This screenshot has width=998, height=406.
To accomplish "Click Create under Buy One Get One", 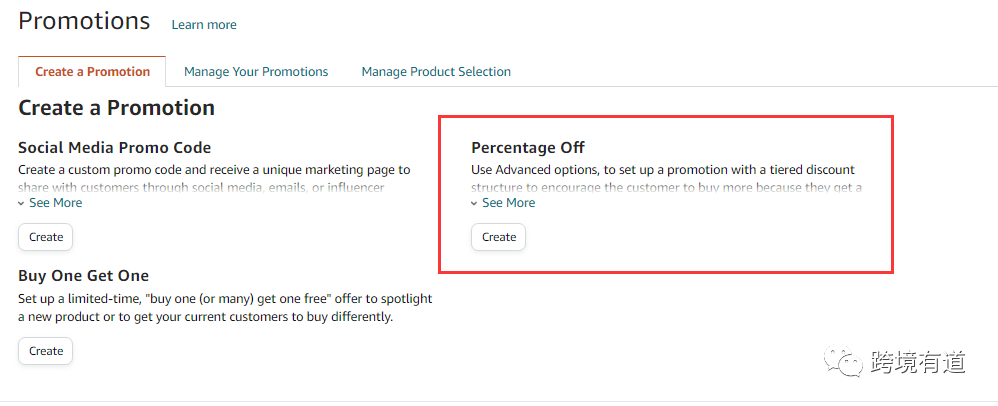I will [46, 351].
